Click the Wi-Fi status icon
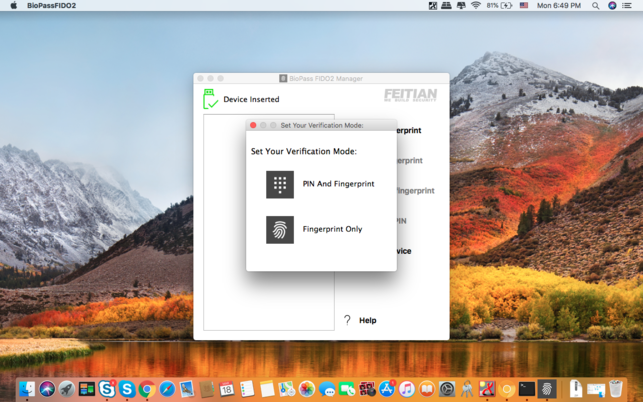The image size is (643, 402). 476,5
